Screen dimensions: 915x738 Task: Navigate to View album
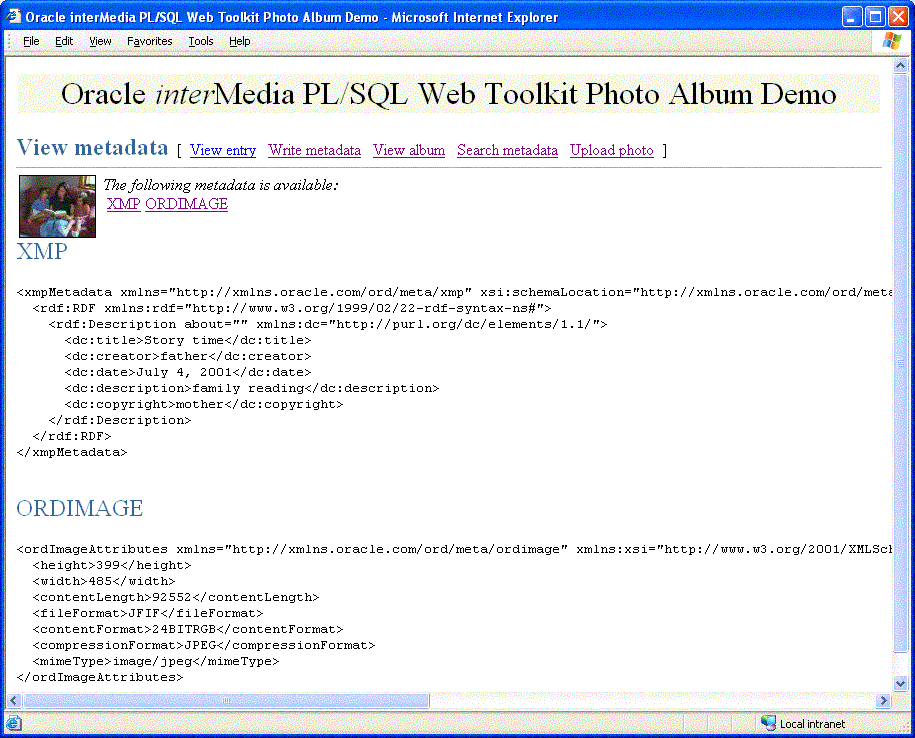[408, 150]
